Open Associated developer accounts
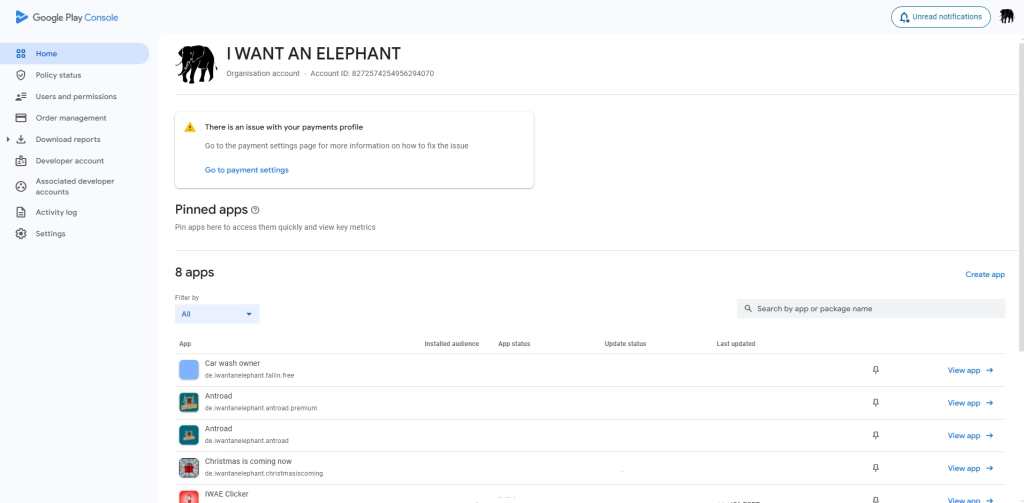The width and height of the screenshot is (1024, 503). point(74,187)
